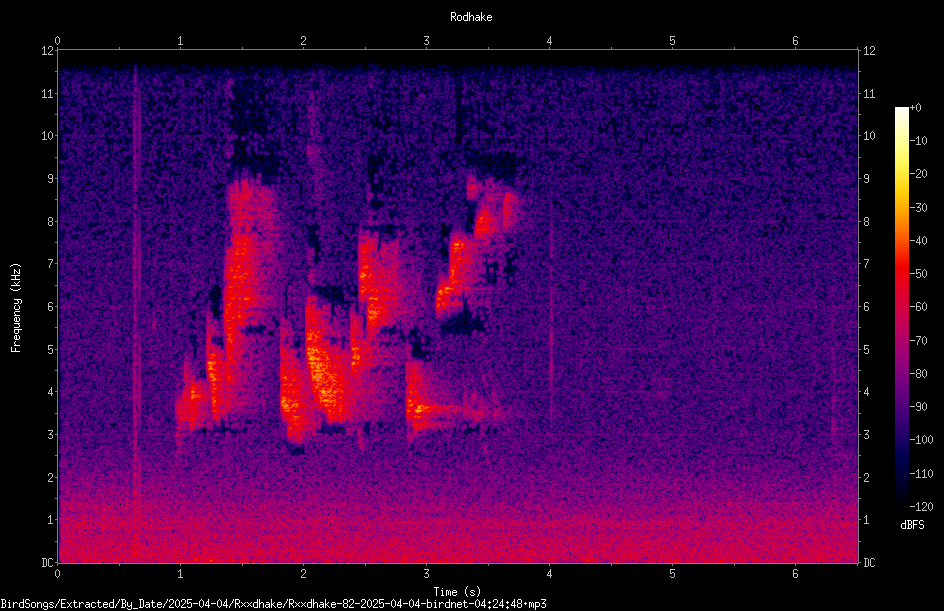Click the 4 second mark on bottom time axis
944x611 pixels.
[549, 574]
